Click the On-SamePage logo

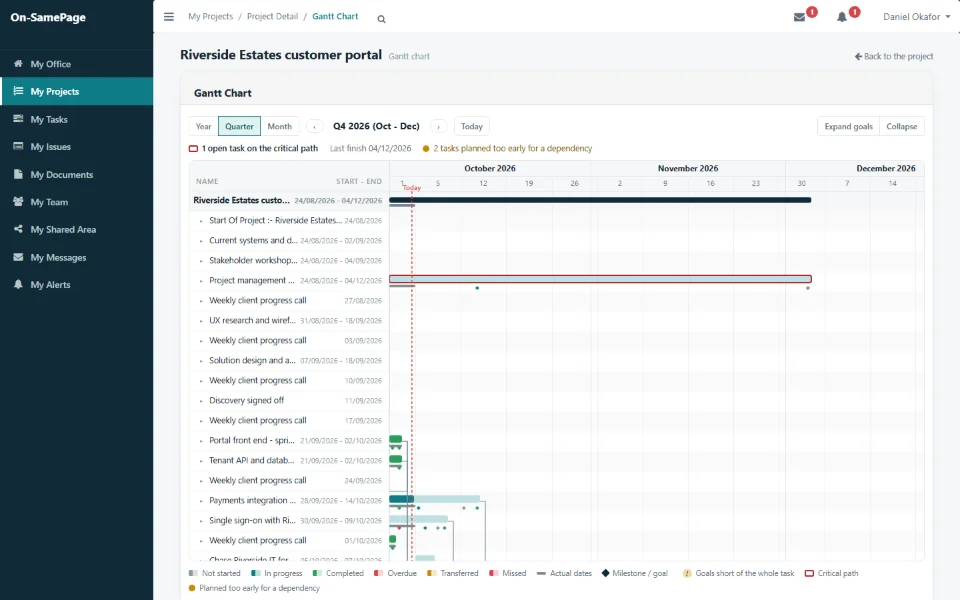coord(48,17)
